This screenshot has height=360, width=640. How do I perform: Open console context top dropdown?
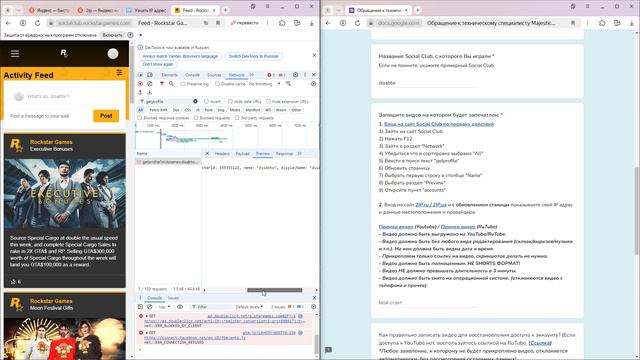click(x=164, y=307)
